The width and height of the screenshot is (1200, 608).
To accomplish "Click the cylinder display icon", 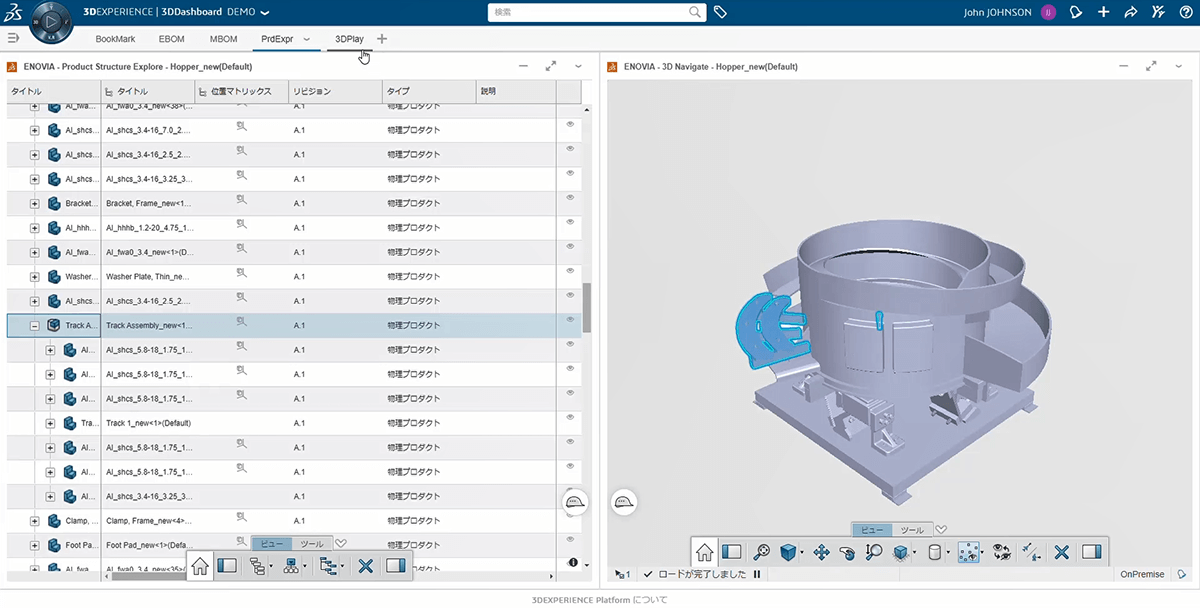I will tap(934, 551).
